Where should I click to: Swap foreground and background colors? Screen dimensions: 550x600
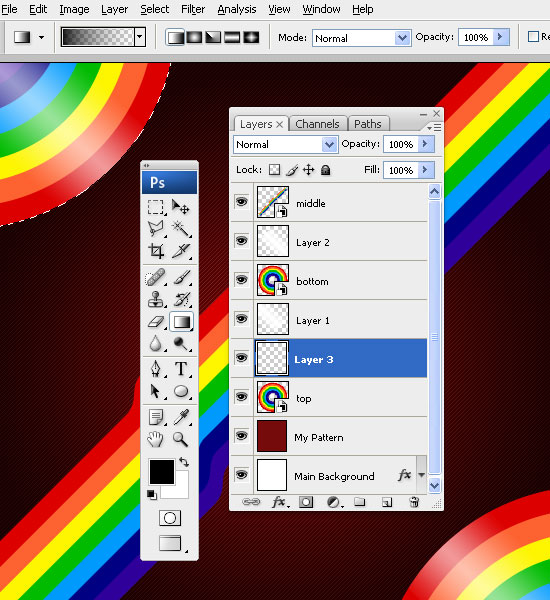pyautogui.click(x=184, y=462)
